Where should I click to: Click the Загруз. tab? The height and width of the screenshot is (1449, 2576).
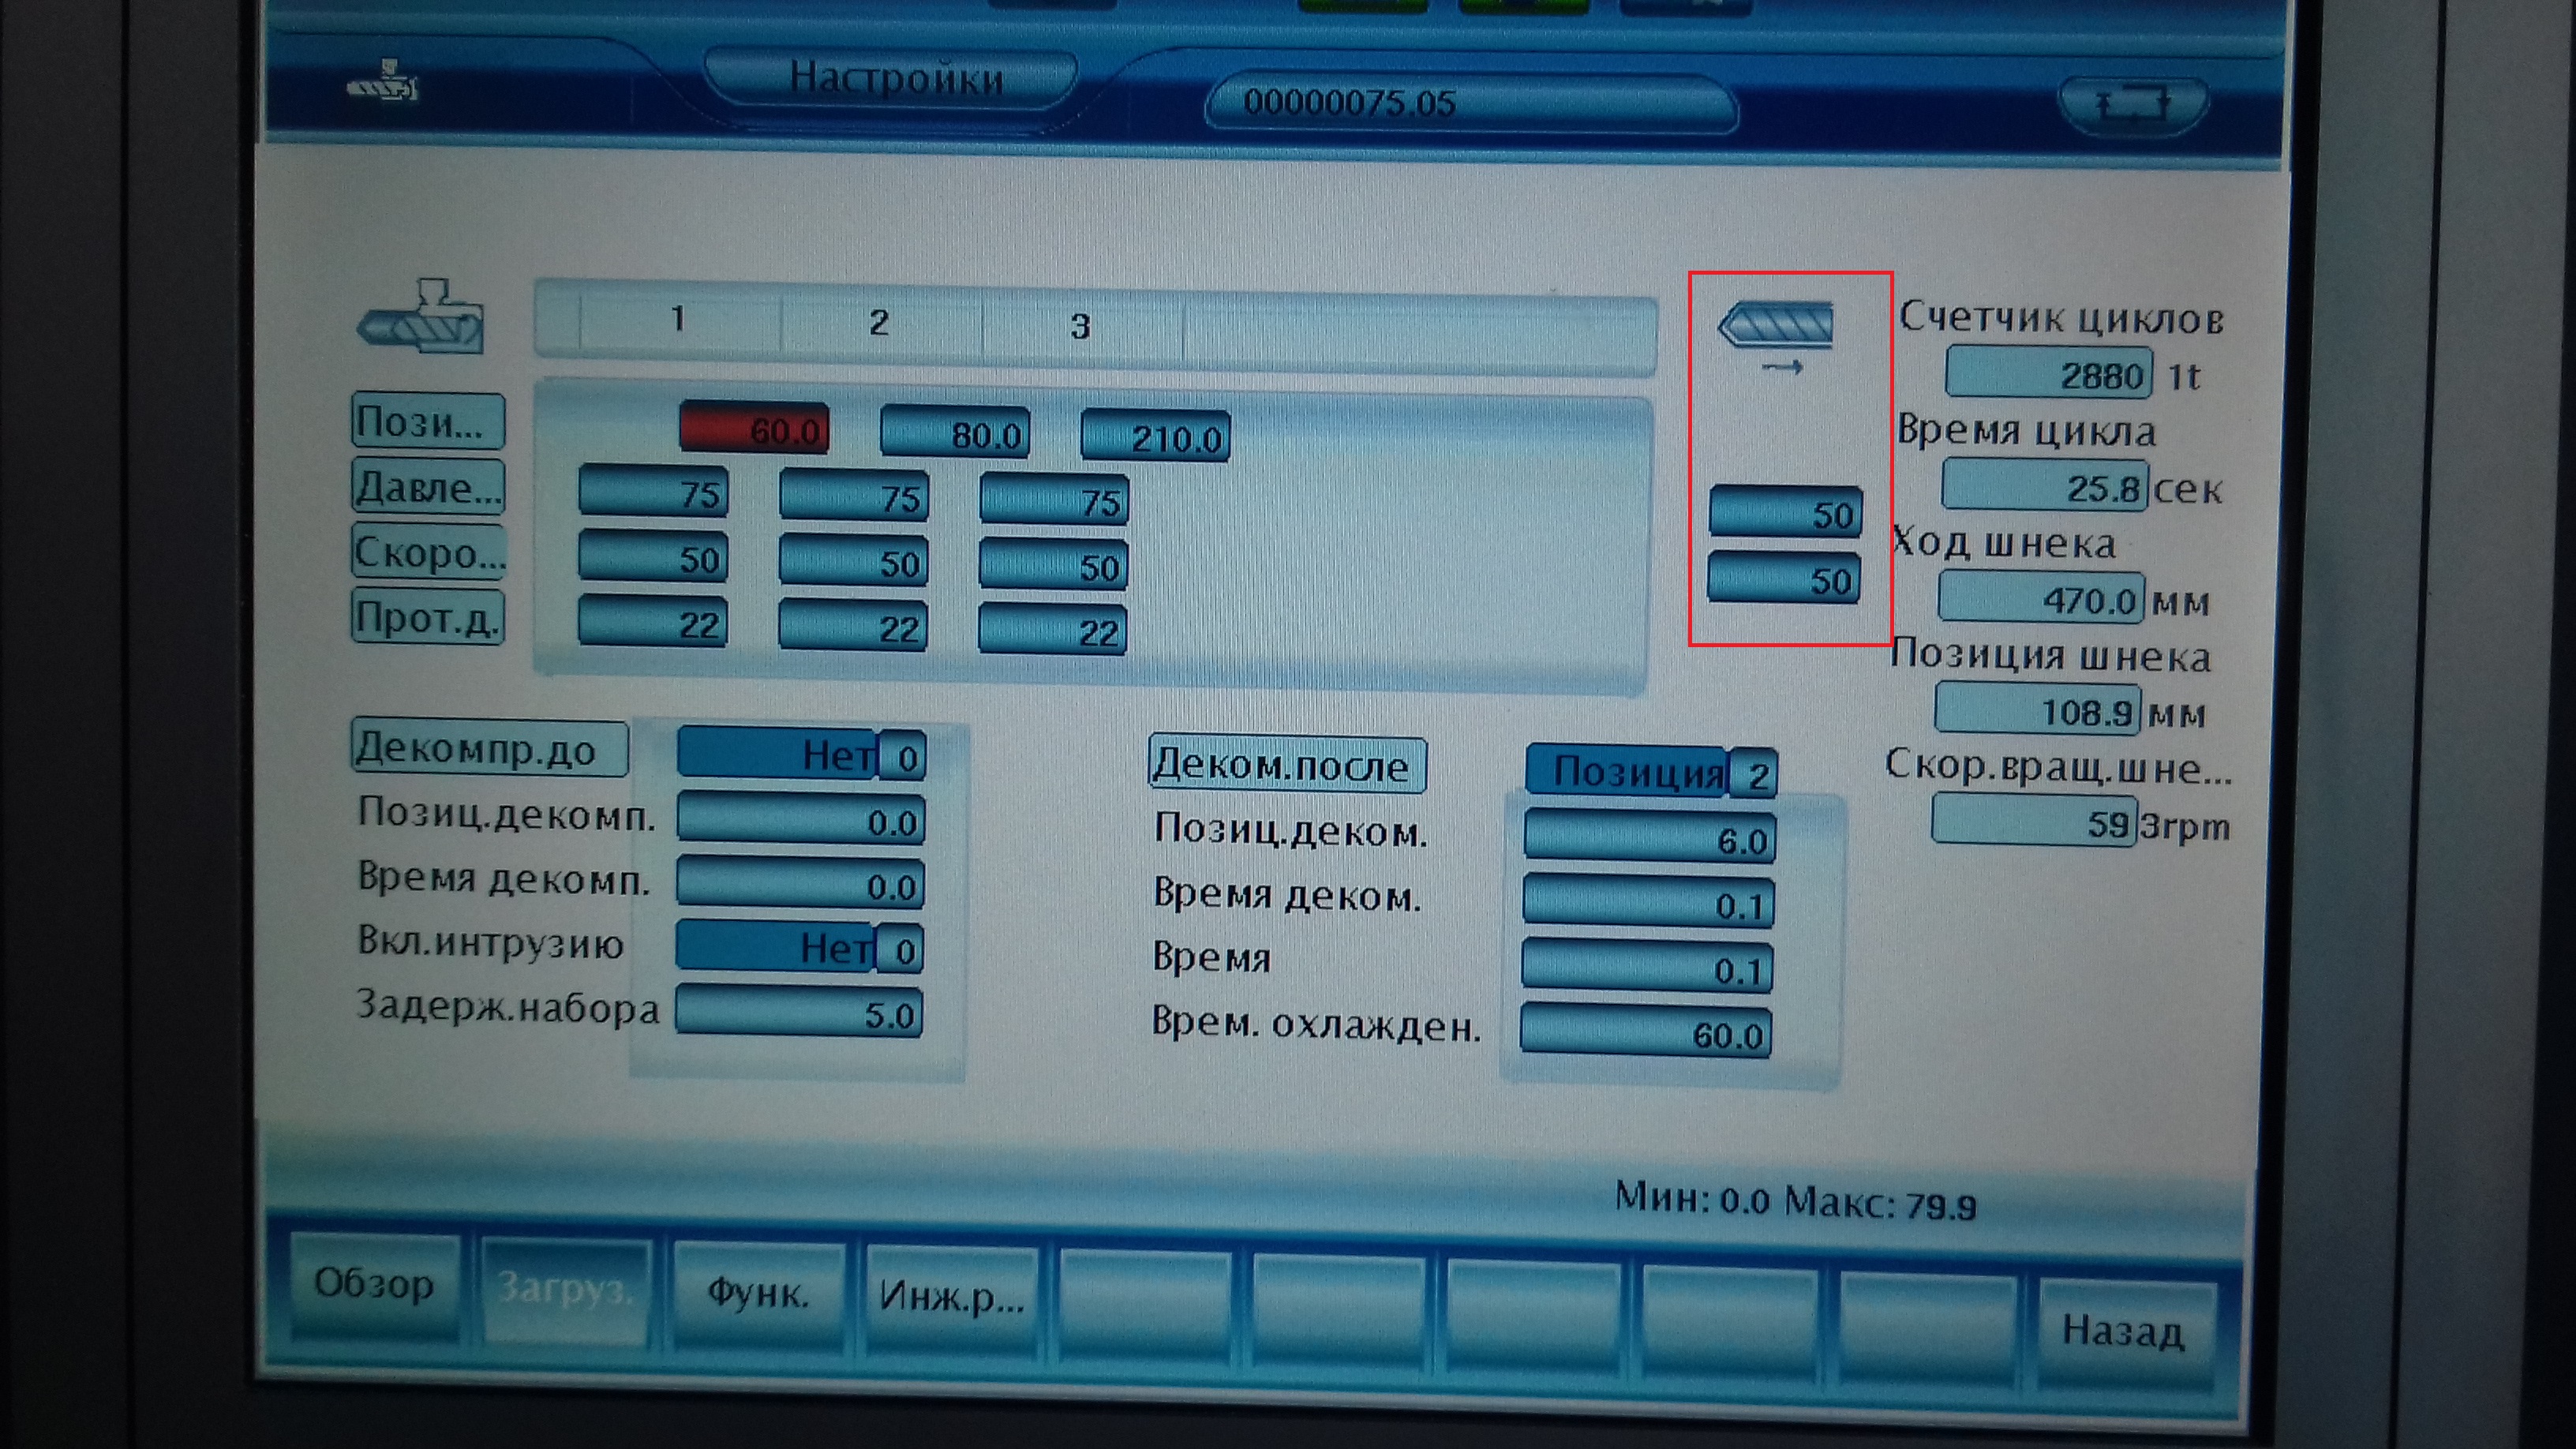tap(565, 1290)
